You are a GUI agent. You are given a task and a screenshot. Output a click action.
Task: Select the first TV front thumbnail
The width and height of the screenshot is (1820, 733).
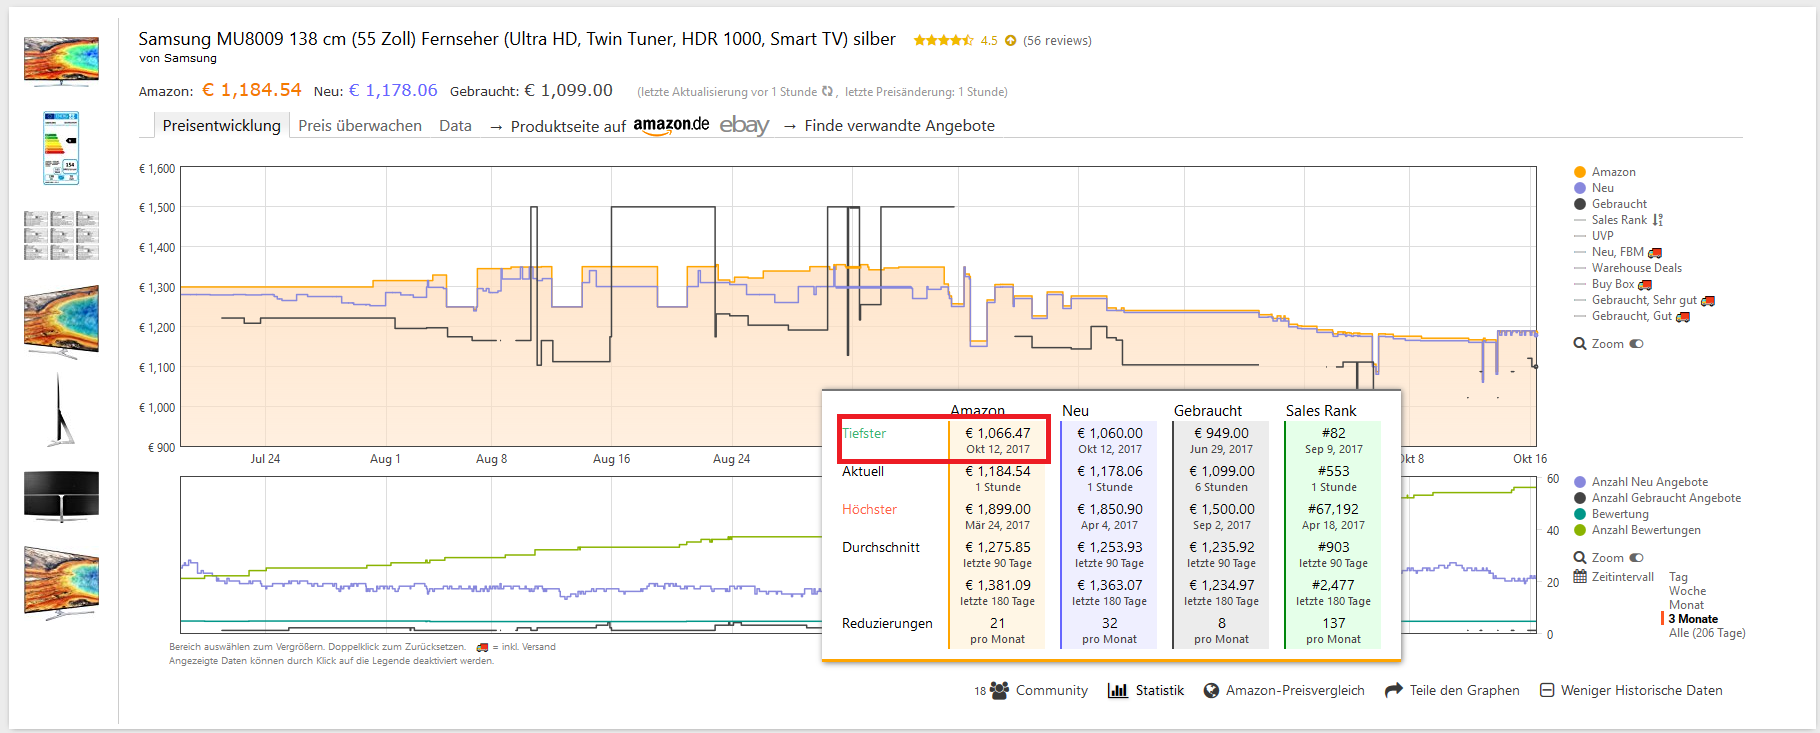tap(61, 61)
